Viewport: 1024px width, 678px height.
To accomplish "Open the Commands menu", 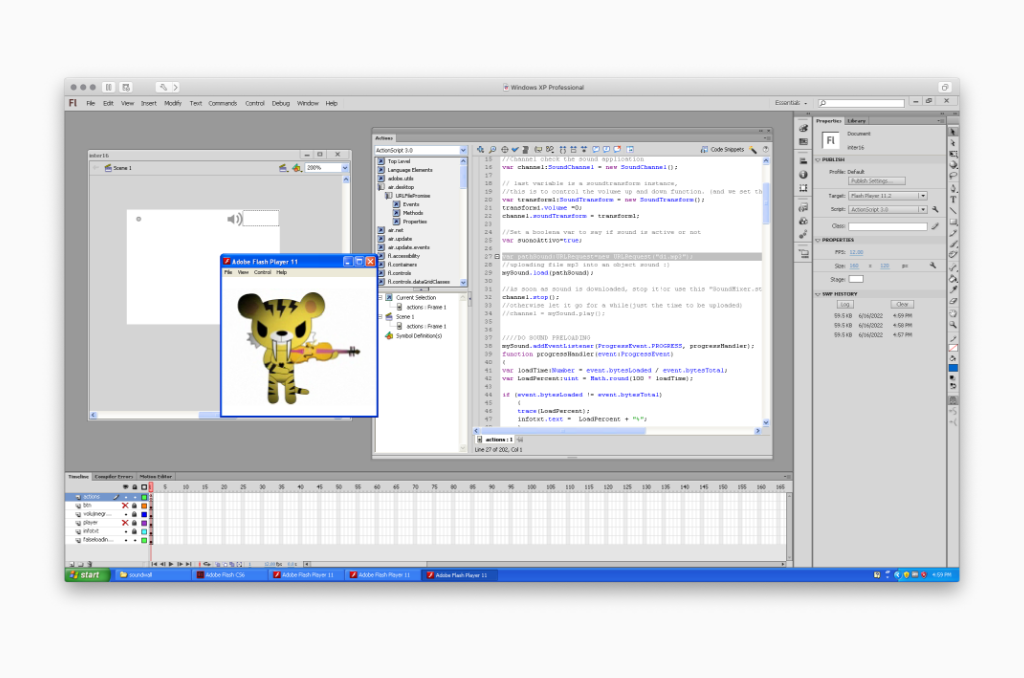I will (x=223, y=103).
